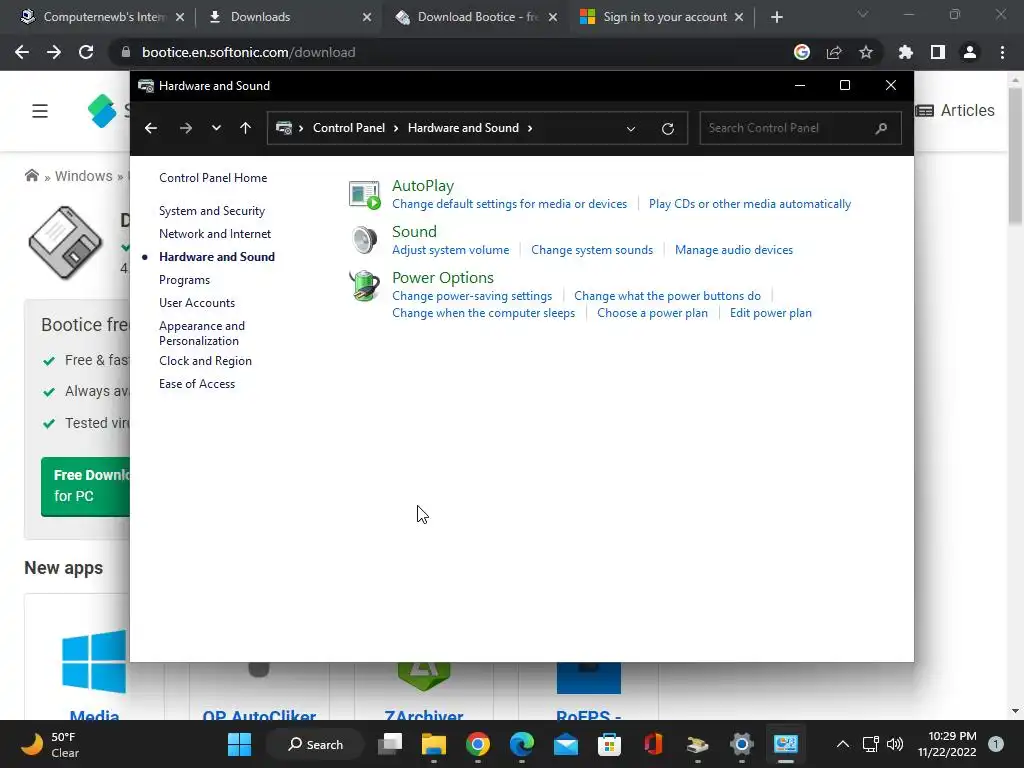The height and width of the screenshot is (768, 1024).
Task: Open Manage audio devices link
Action: click(x=734, y=249)
